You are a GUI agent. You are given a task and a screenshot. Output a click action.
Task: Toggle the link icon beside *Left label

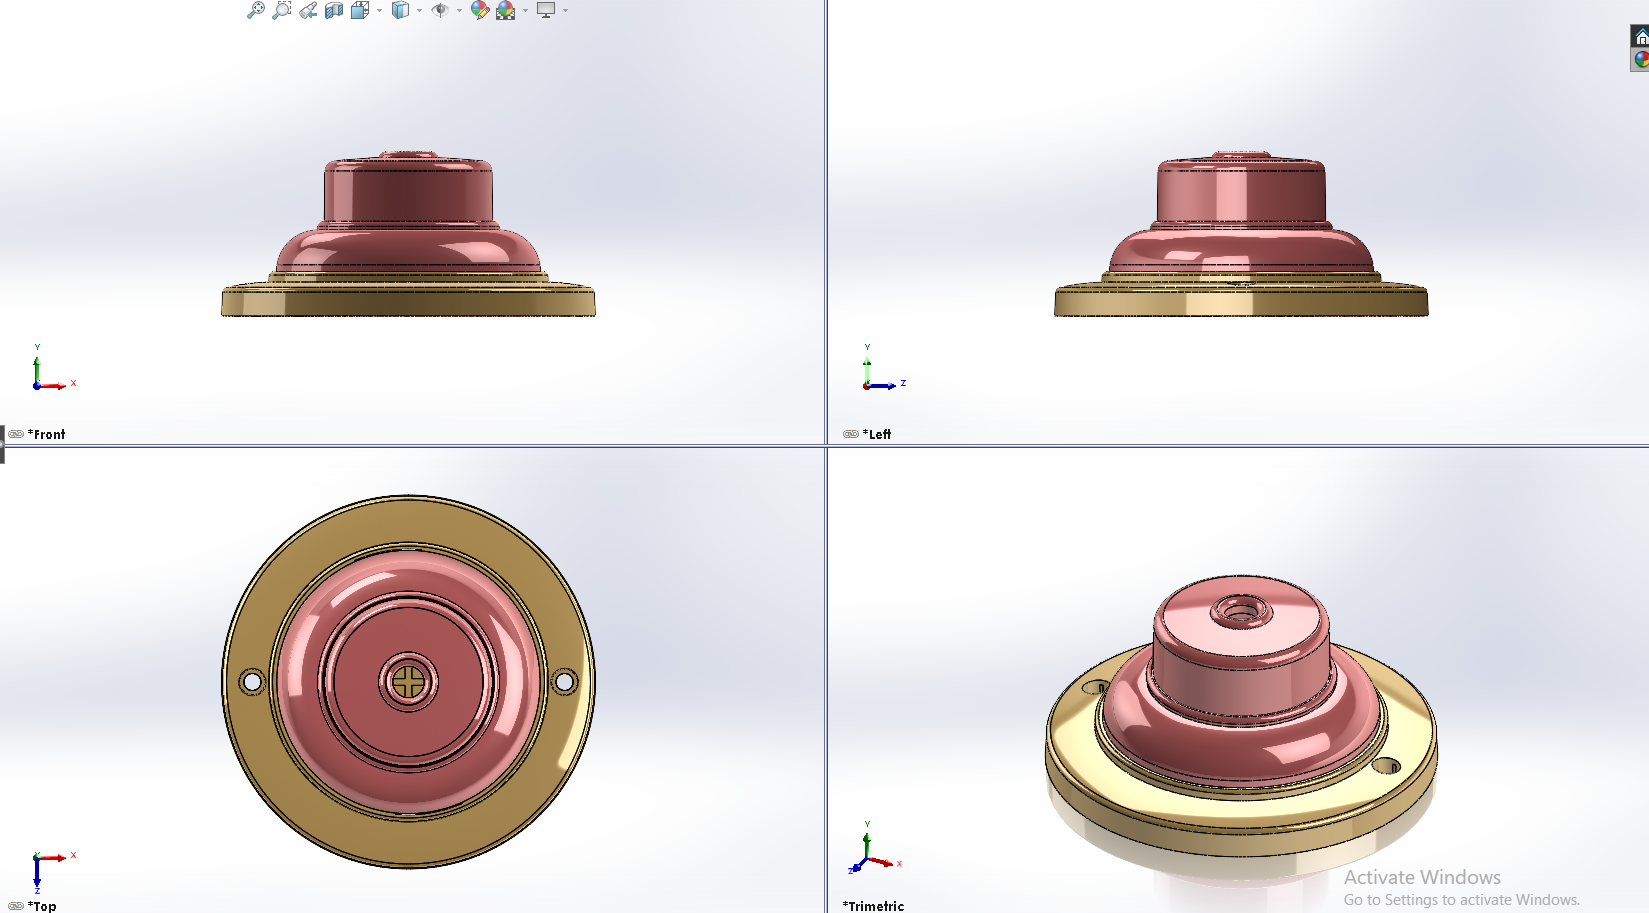tap(851, 434)
